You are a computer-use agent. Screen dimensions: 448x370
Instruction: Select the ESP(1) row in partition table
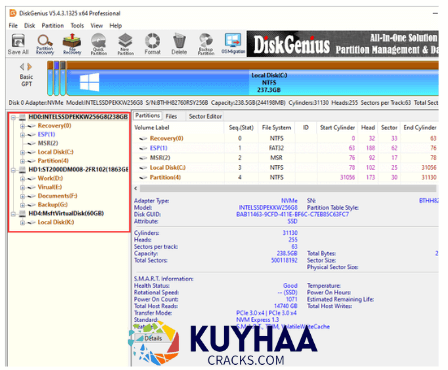tap(286, 148)
